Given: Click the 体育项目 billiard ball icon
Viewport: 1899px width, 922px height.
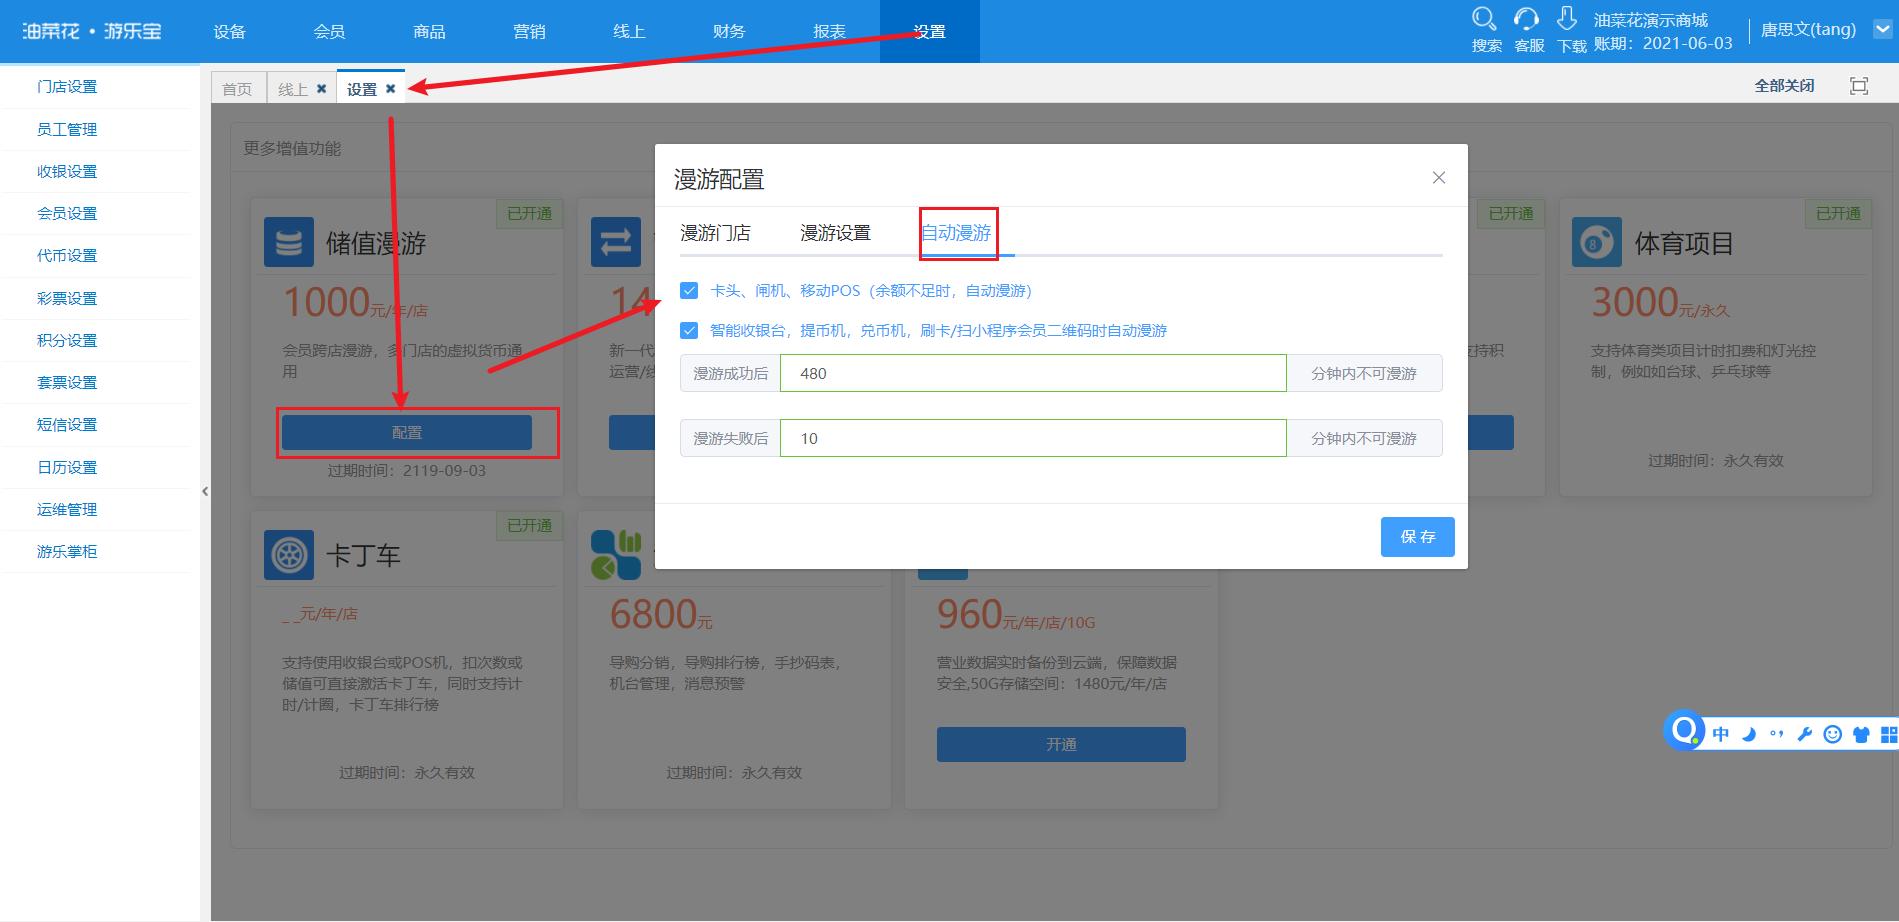Looking at the screenshot, I should click(x=1596, y=242).
